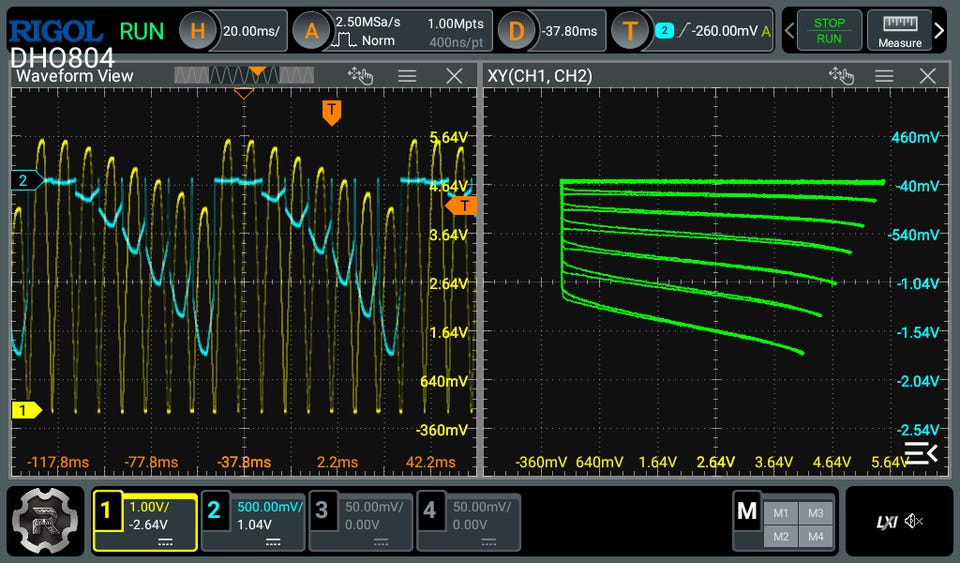Screen dimensions: 960x563
Task: Show previous quick tools with left chevron
Action: 789,31
